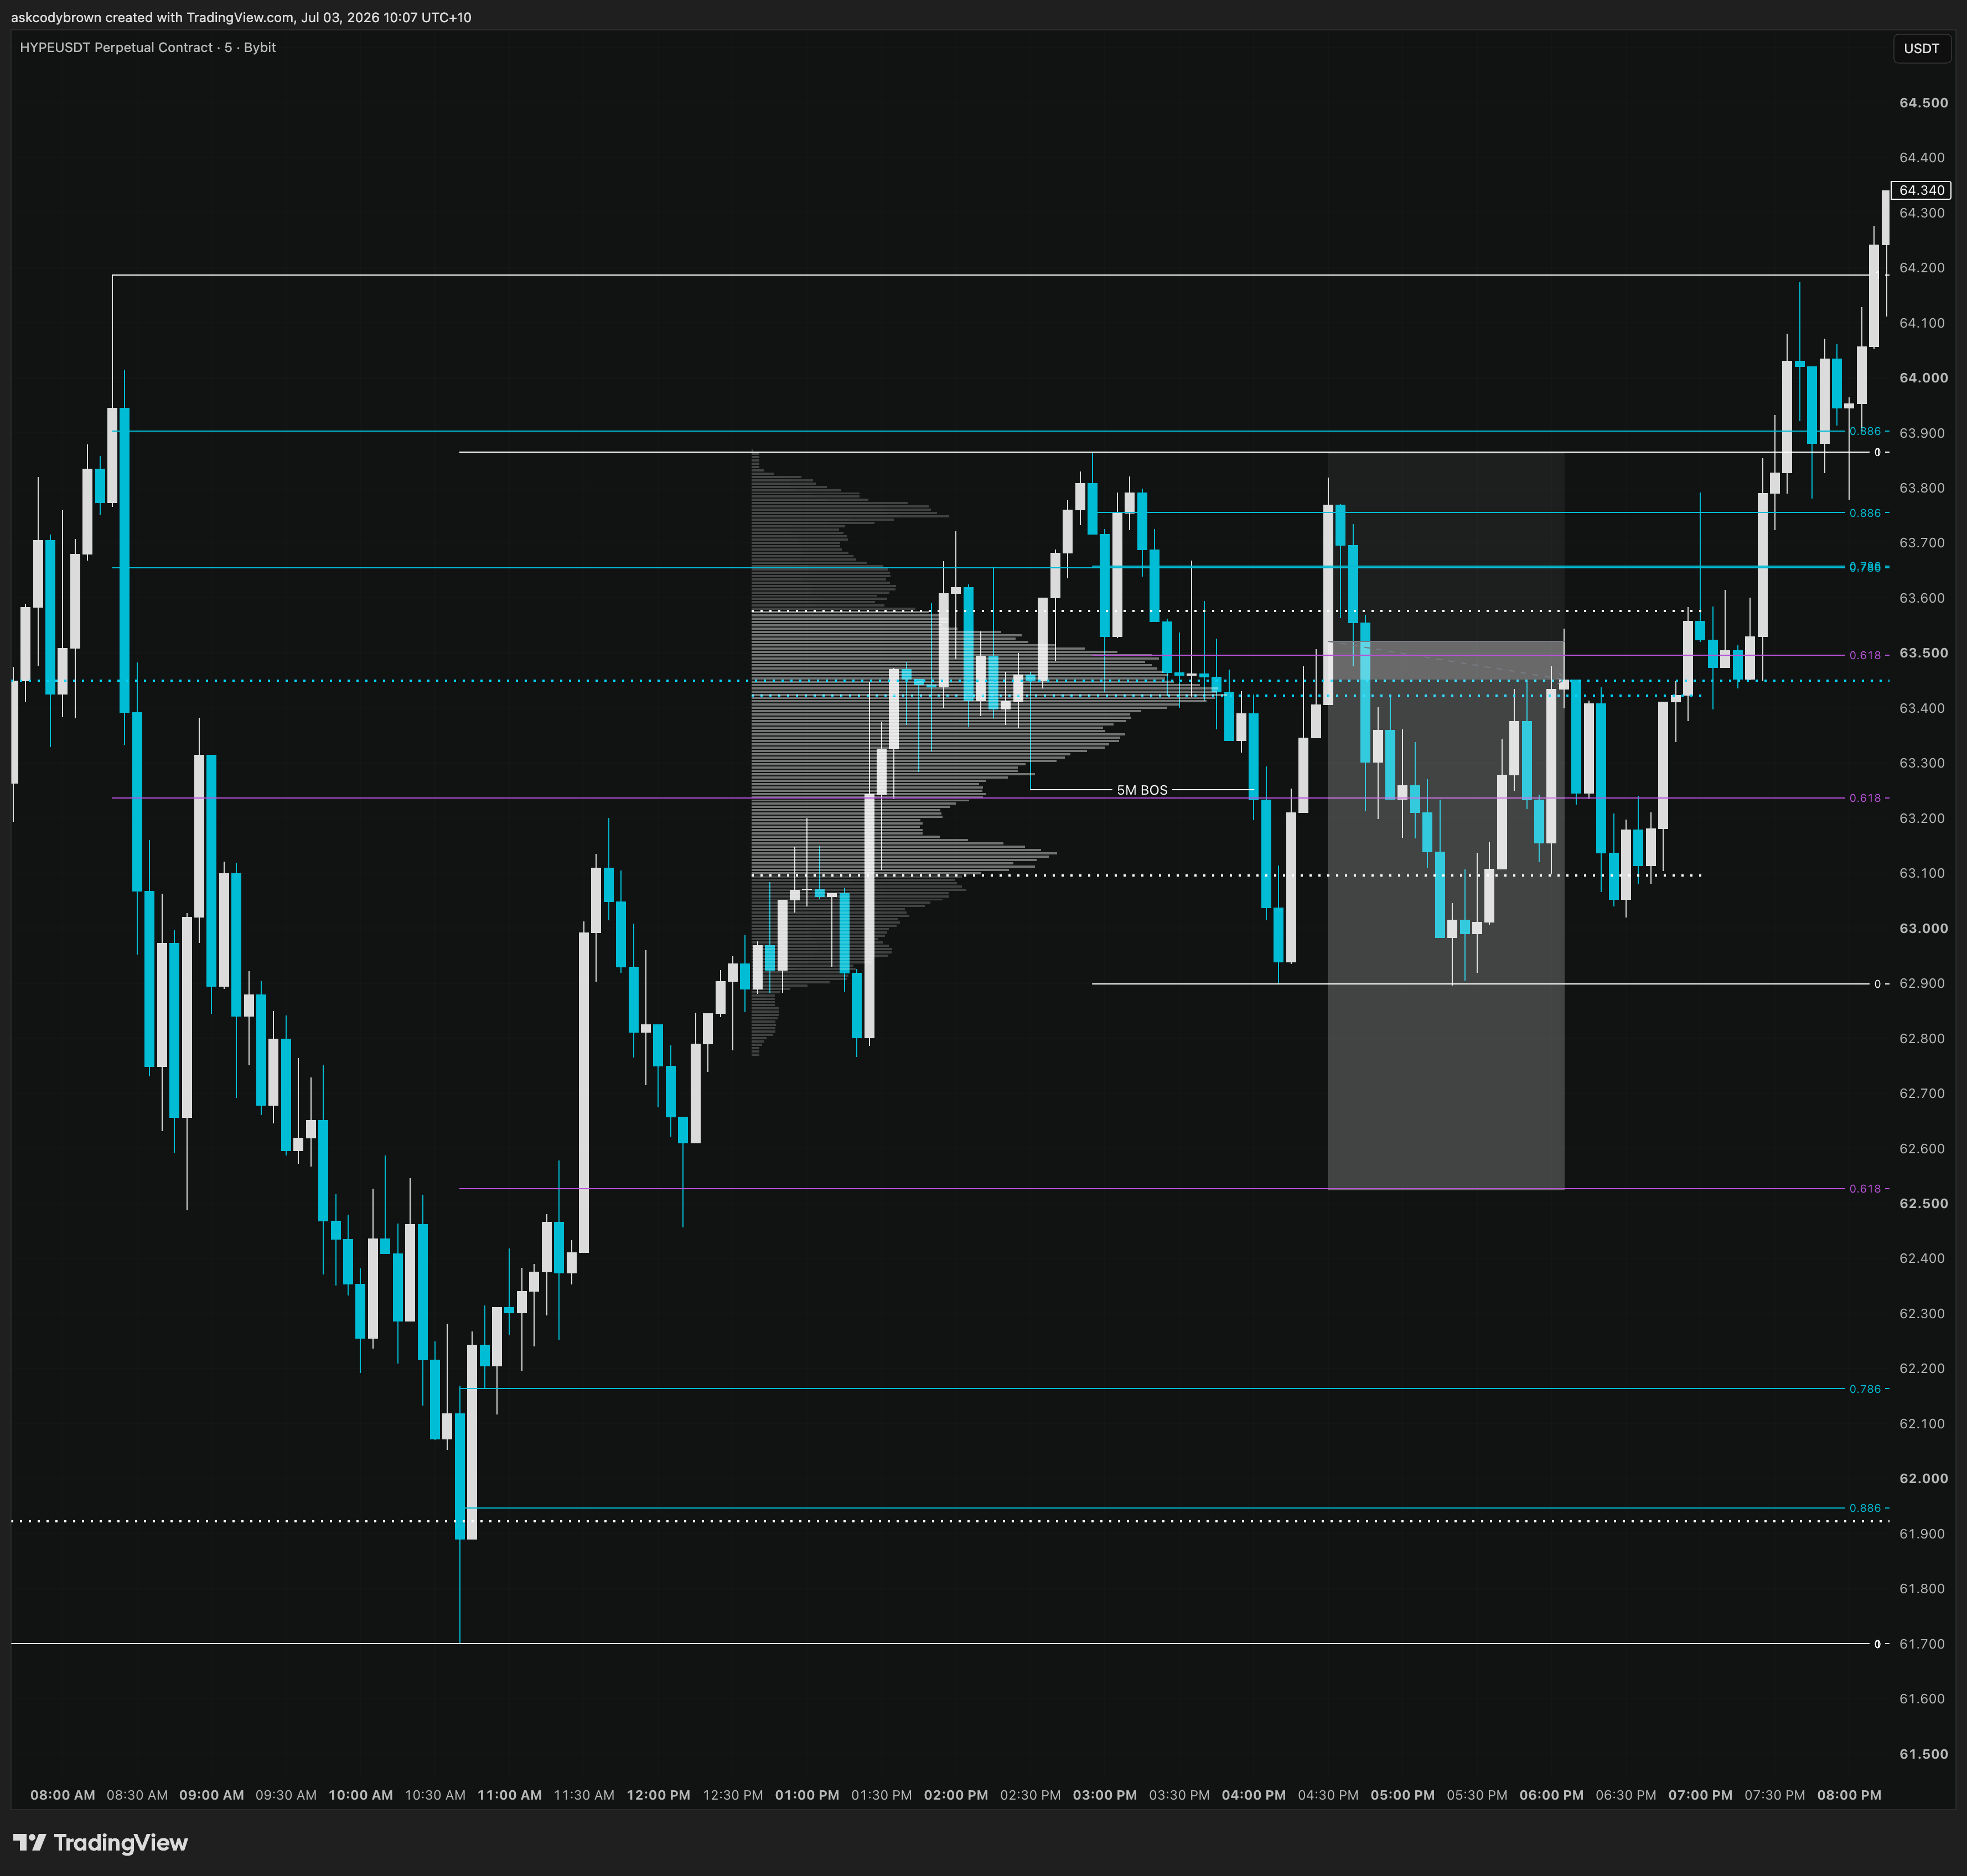Select the 02:30 PM time axis label

[x=1031, y=1795]
